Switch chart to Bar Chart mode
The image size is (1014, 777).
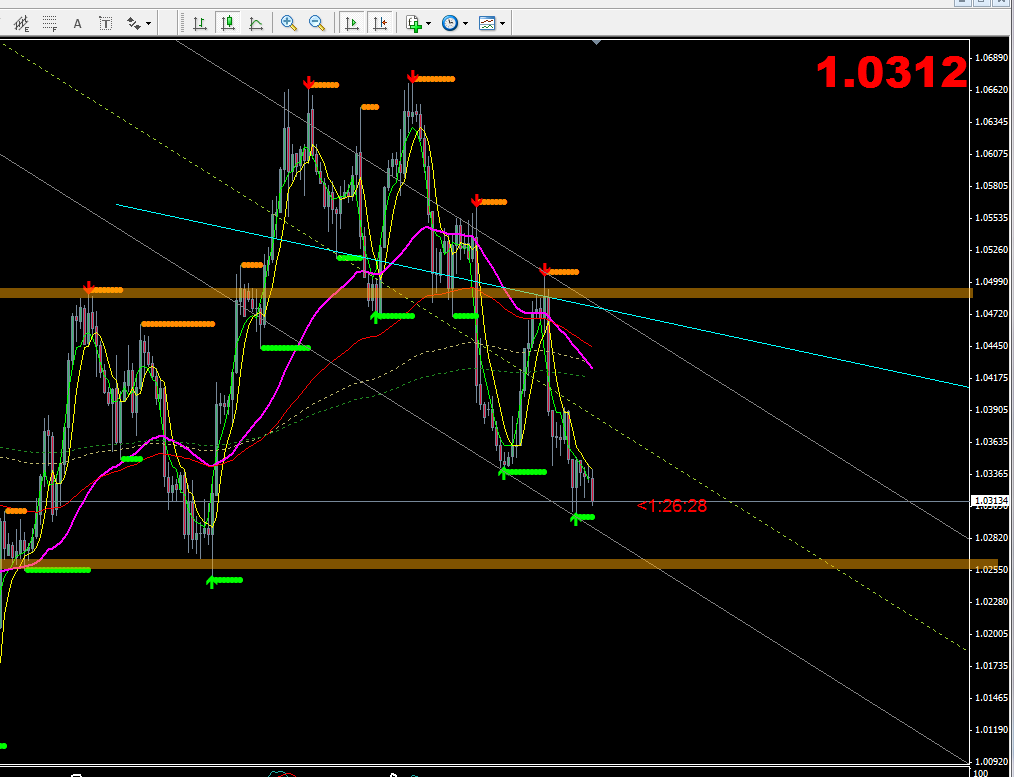(x=201, y=23)
